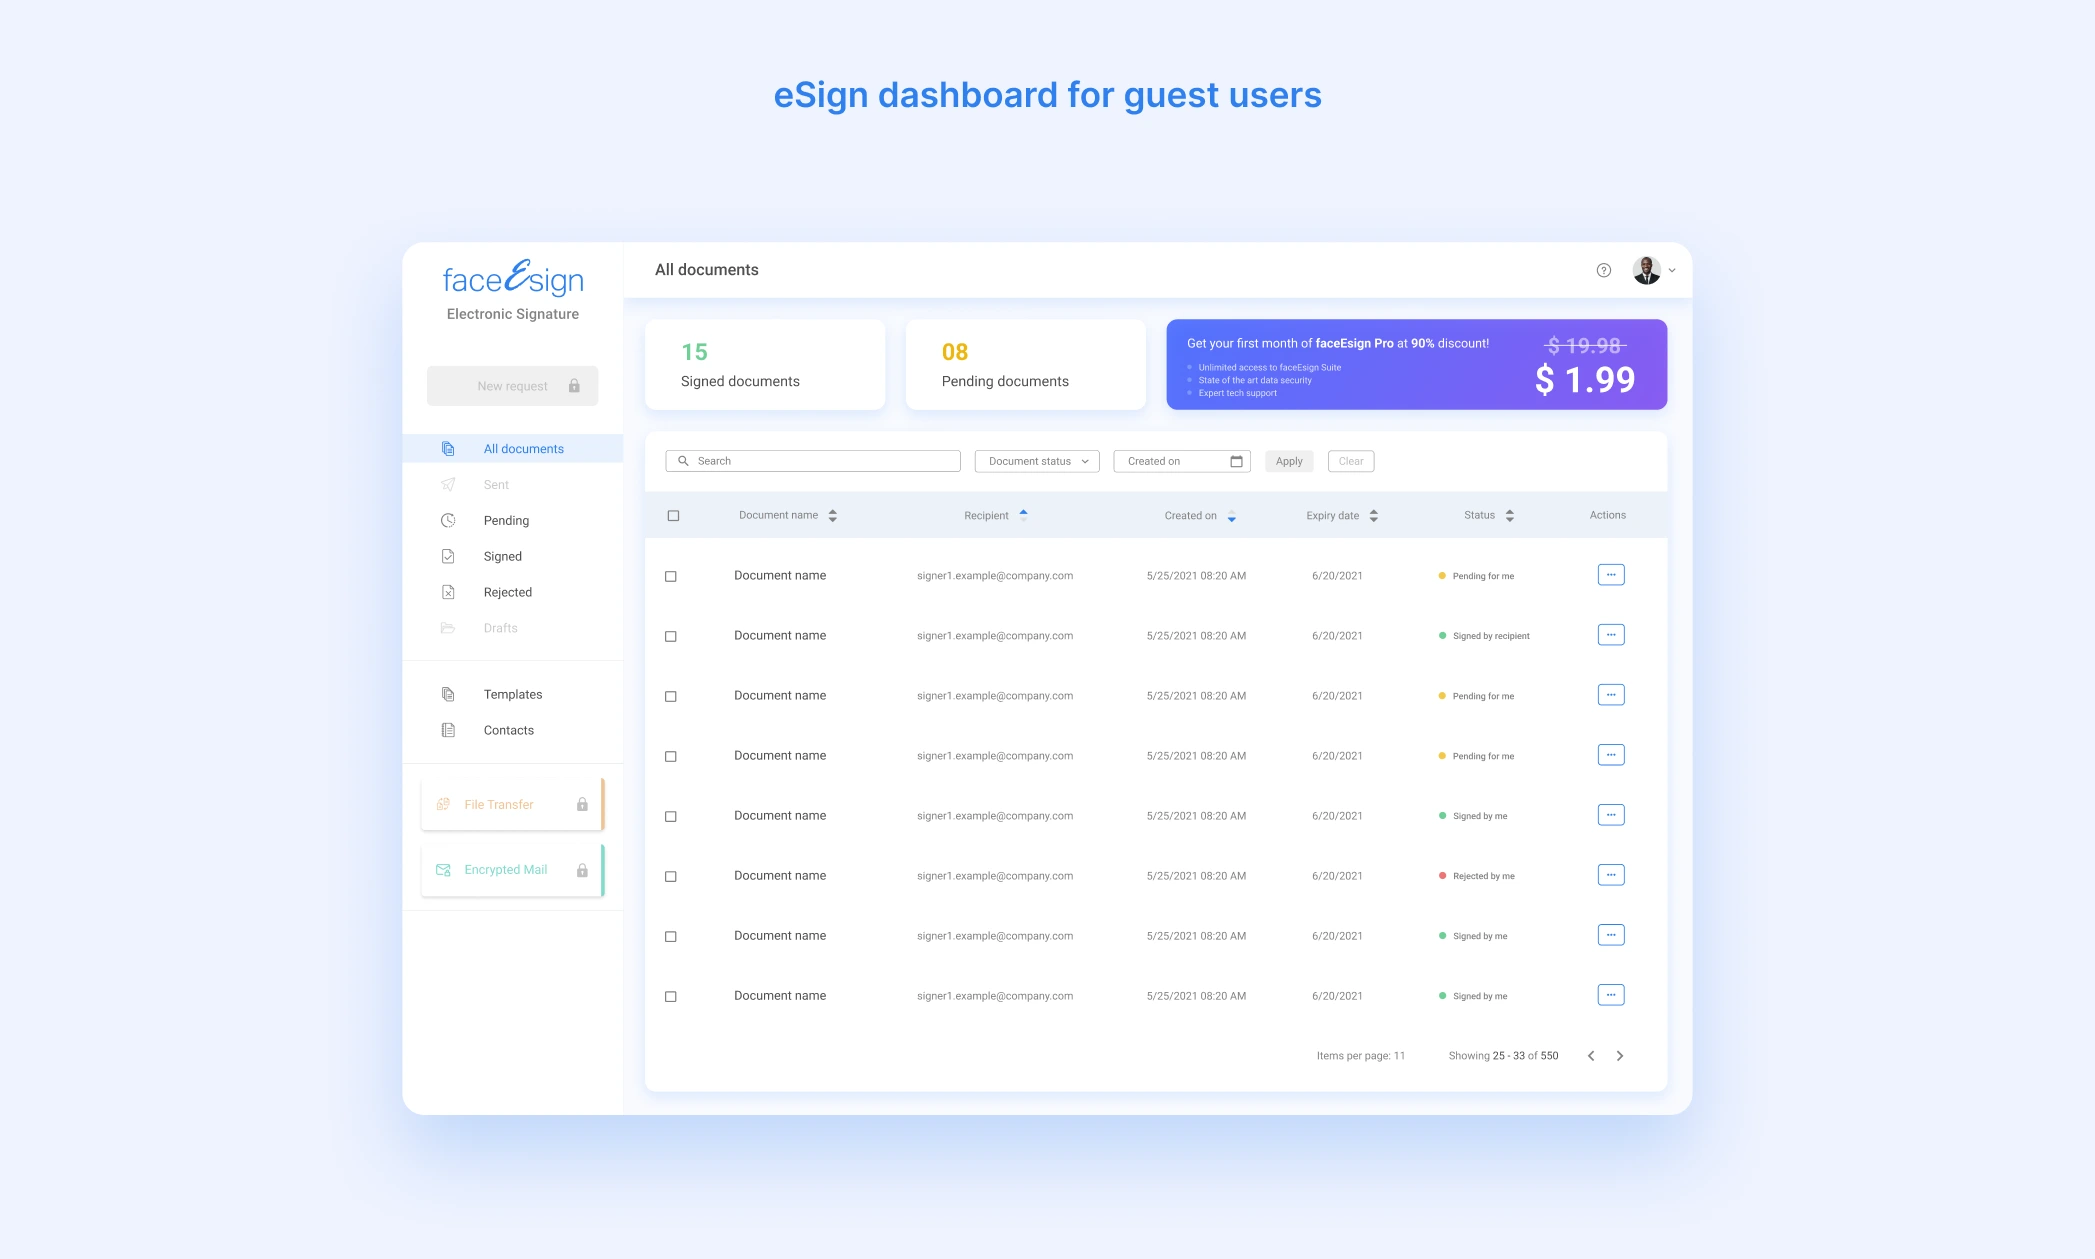Check the Rejected by me row checkbox
Image resolution: width=2095 pixels, height=1259 pixels.
pos(671,877)
